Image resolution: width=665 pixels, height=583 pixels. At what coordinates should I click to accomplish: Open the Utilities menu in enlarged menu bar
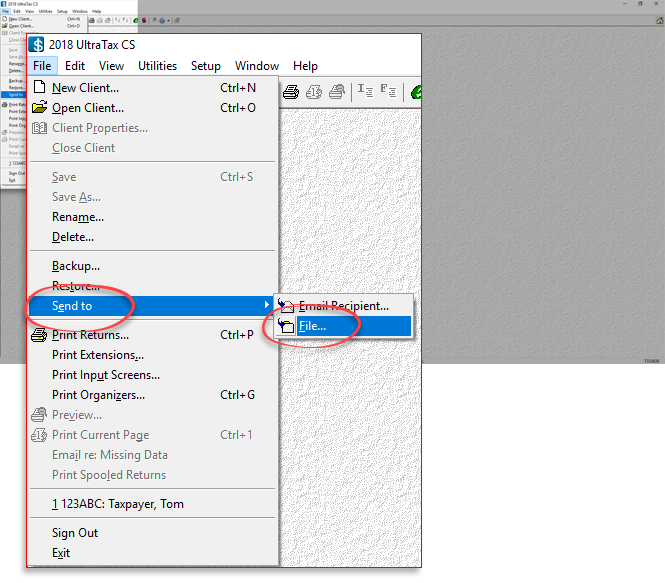(x=157, y=66)
